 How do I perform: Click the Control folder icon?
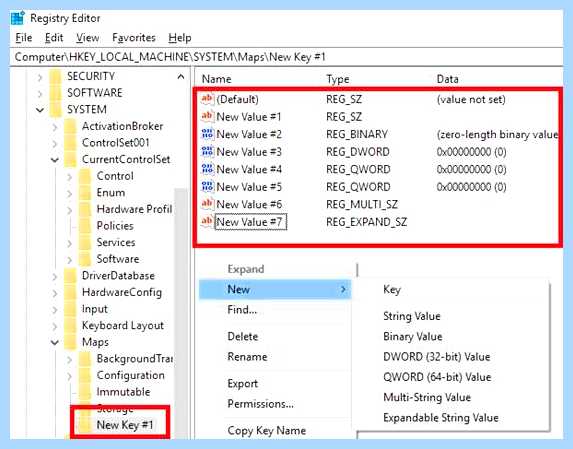pos(85,176)
